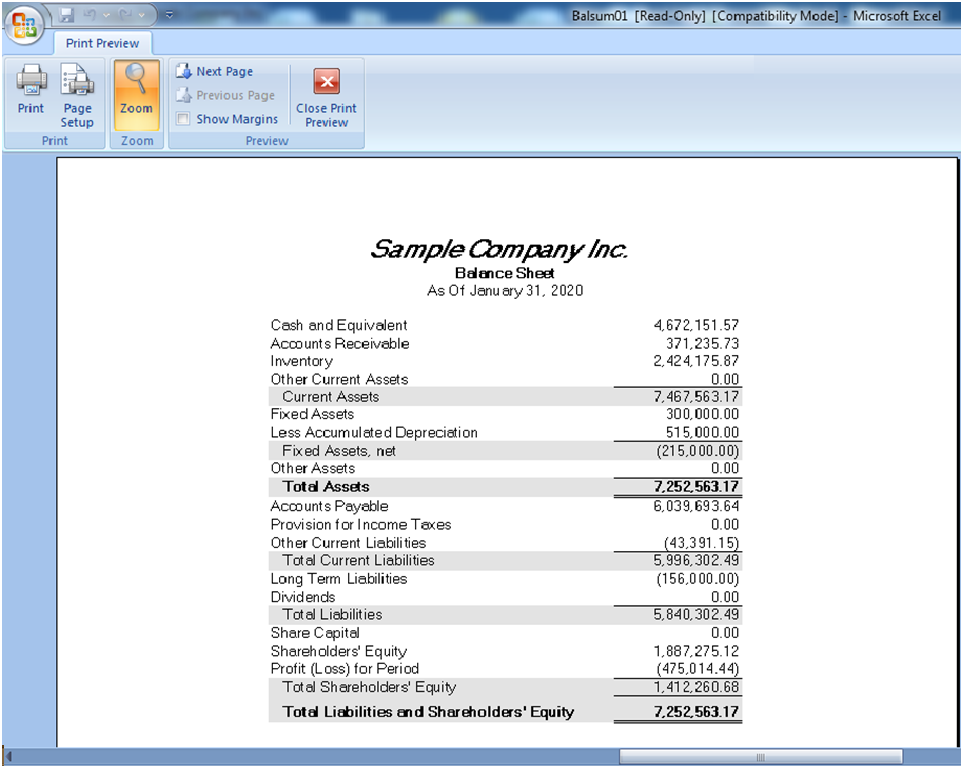
Task: Open the Office button menu
Action: (x=23, y=25)
